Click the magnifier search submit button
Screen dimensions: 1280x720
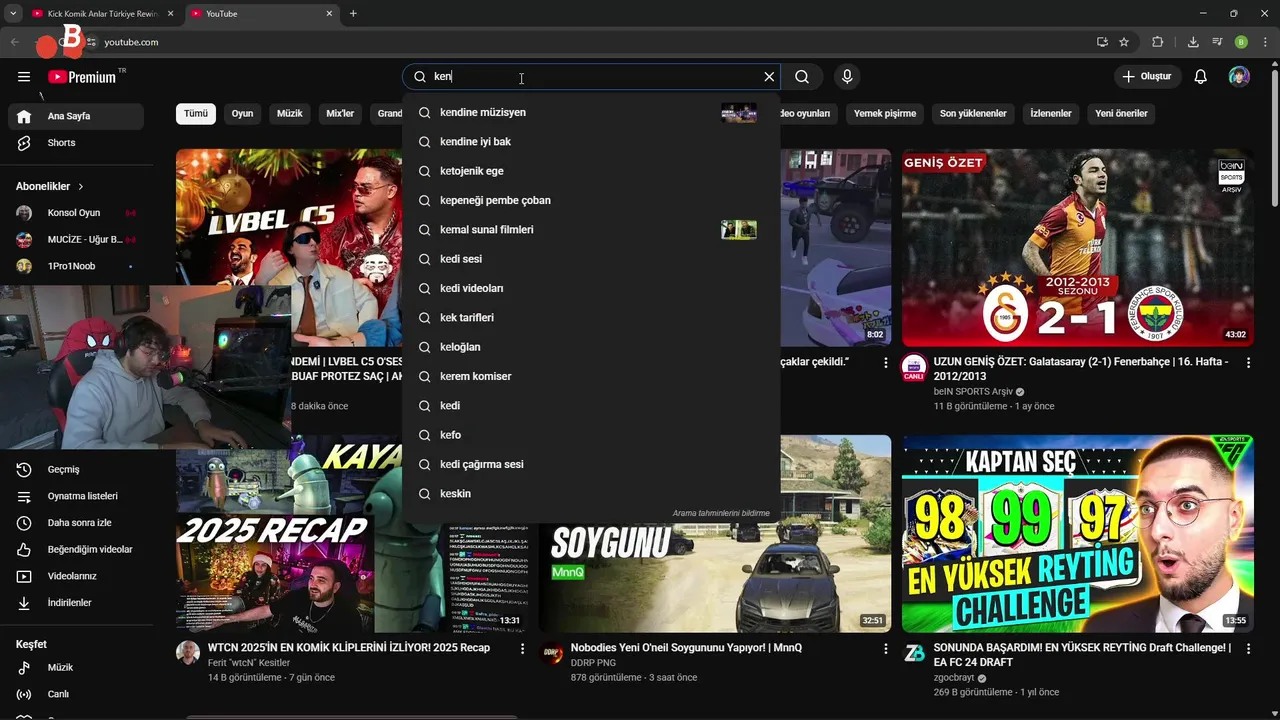802,77
